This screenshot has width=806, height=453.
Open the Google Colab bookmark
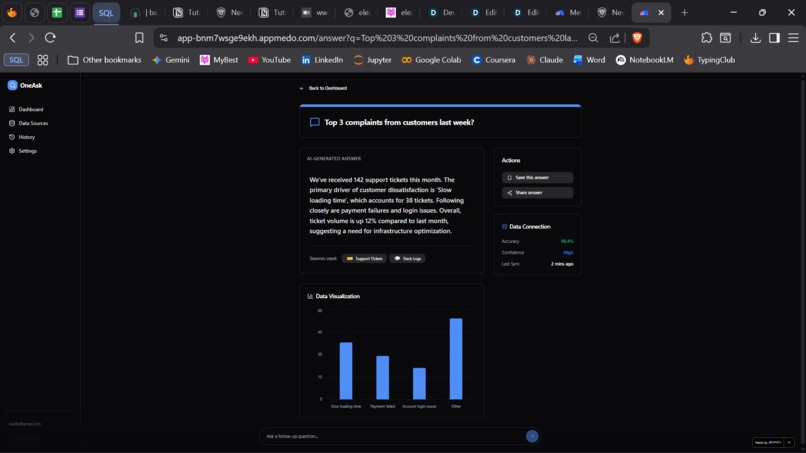pos(431,60)
